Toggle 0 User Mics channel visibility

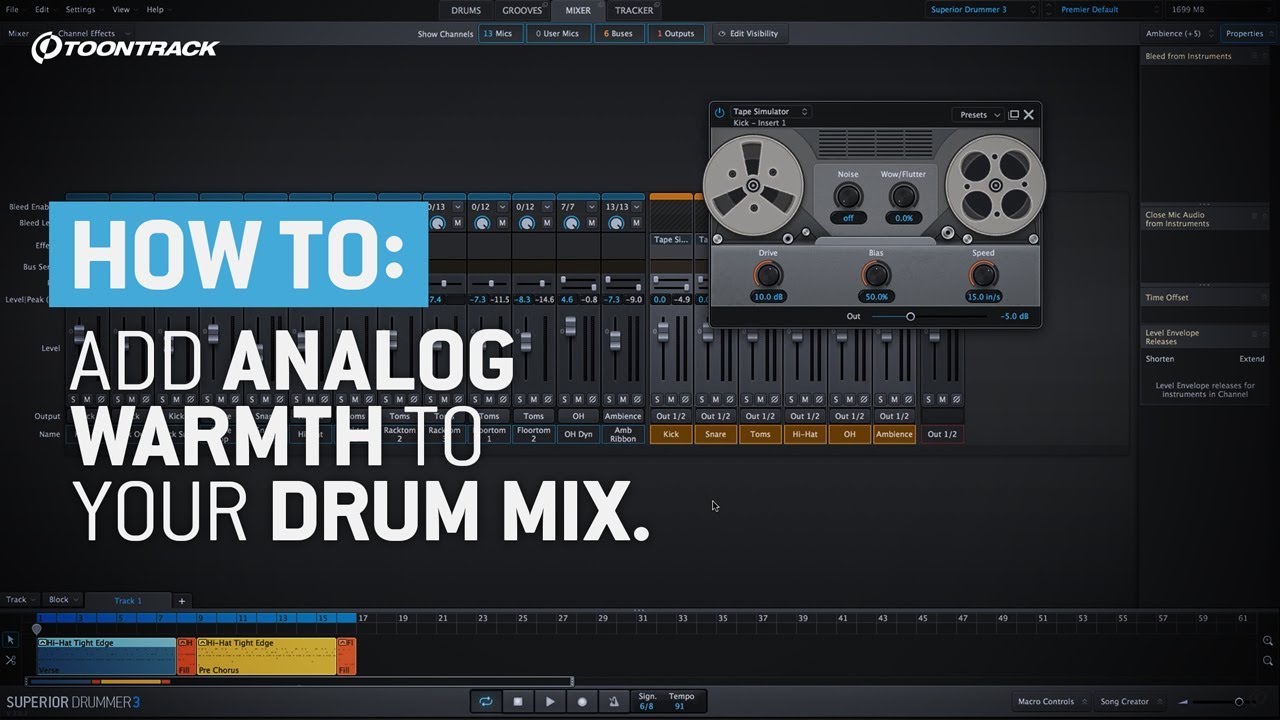click(557, 34)
